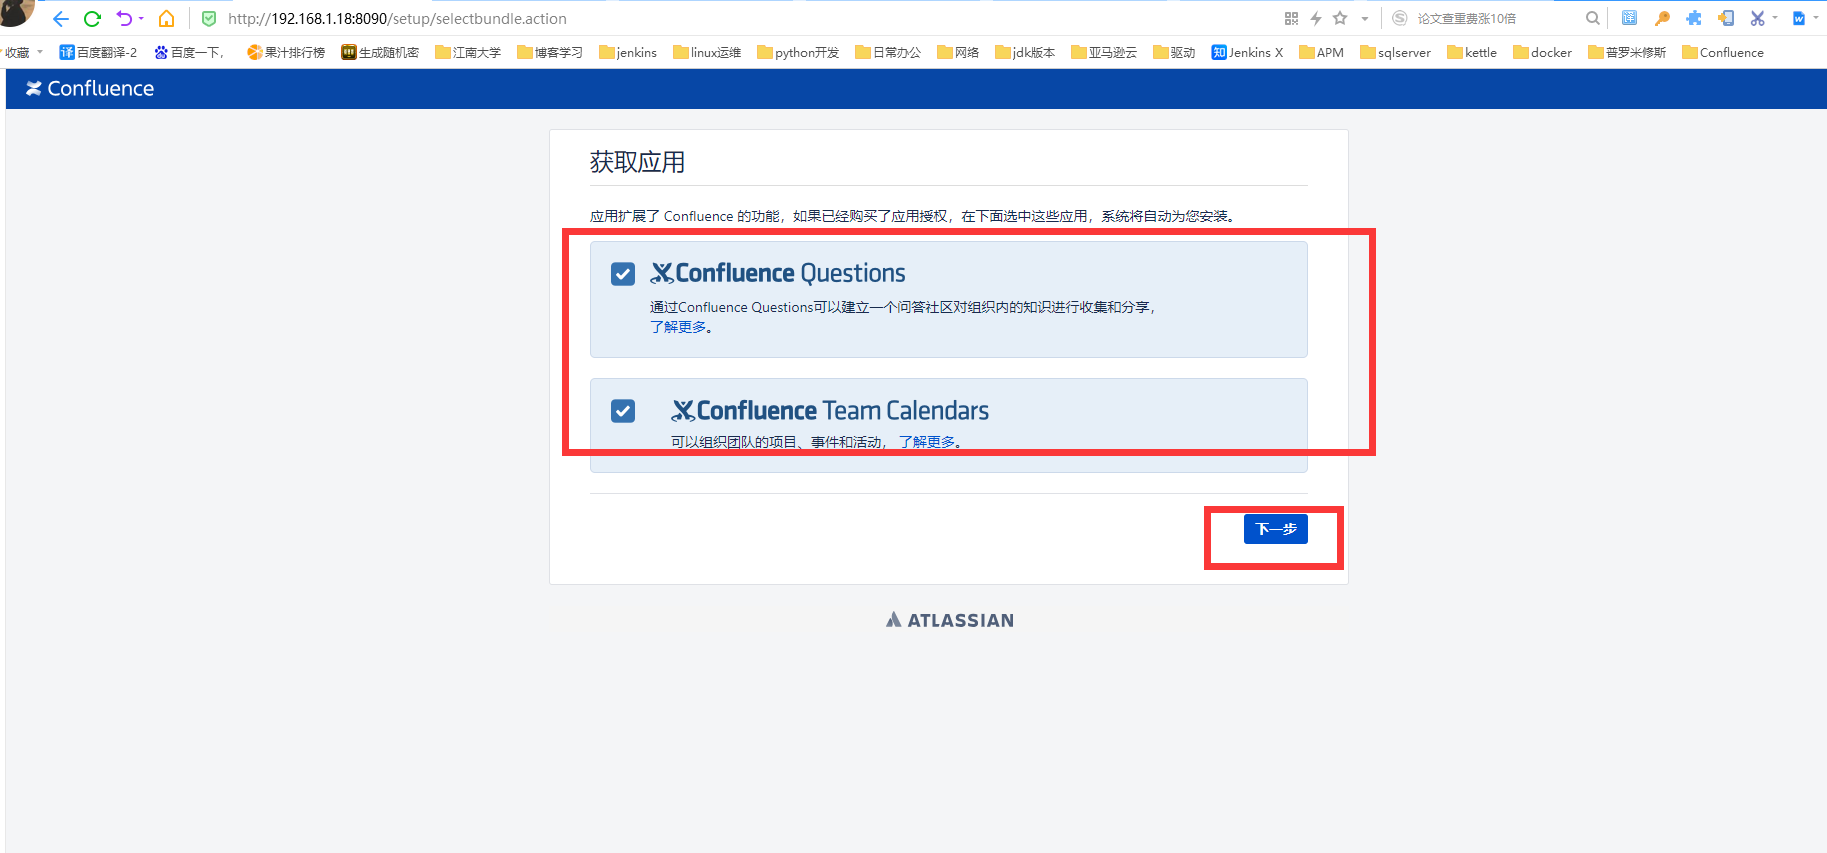Click the search box showing 论文查重费涨10倍
The image size is (1827, 853).
1496,19
